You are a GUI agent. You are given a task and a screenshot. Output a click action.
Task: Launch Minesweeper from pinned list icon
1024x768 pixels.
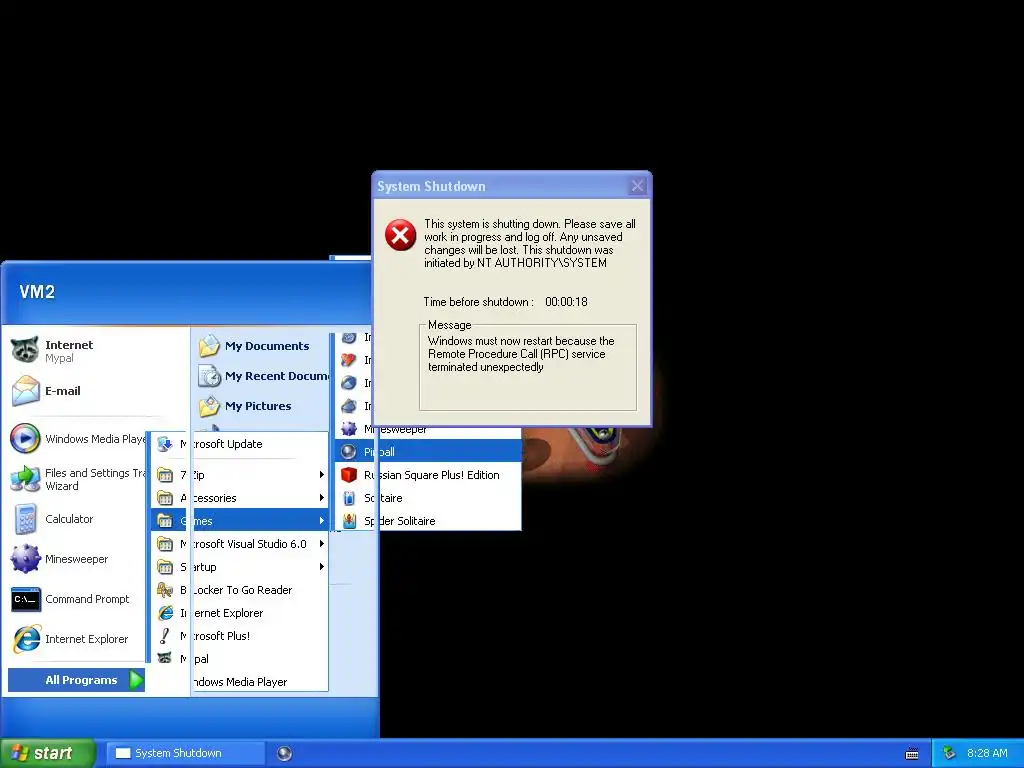tap(25, 559)
